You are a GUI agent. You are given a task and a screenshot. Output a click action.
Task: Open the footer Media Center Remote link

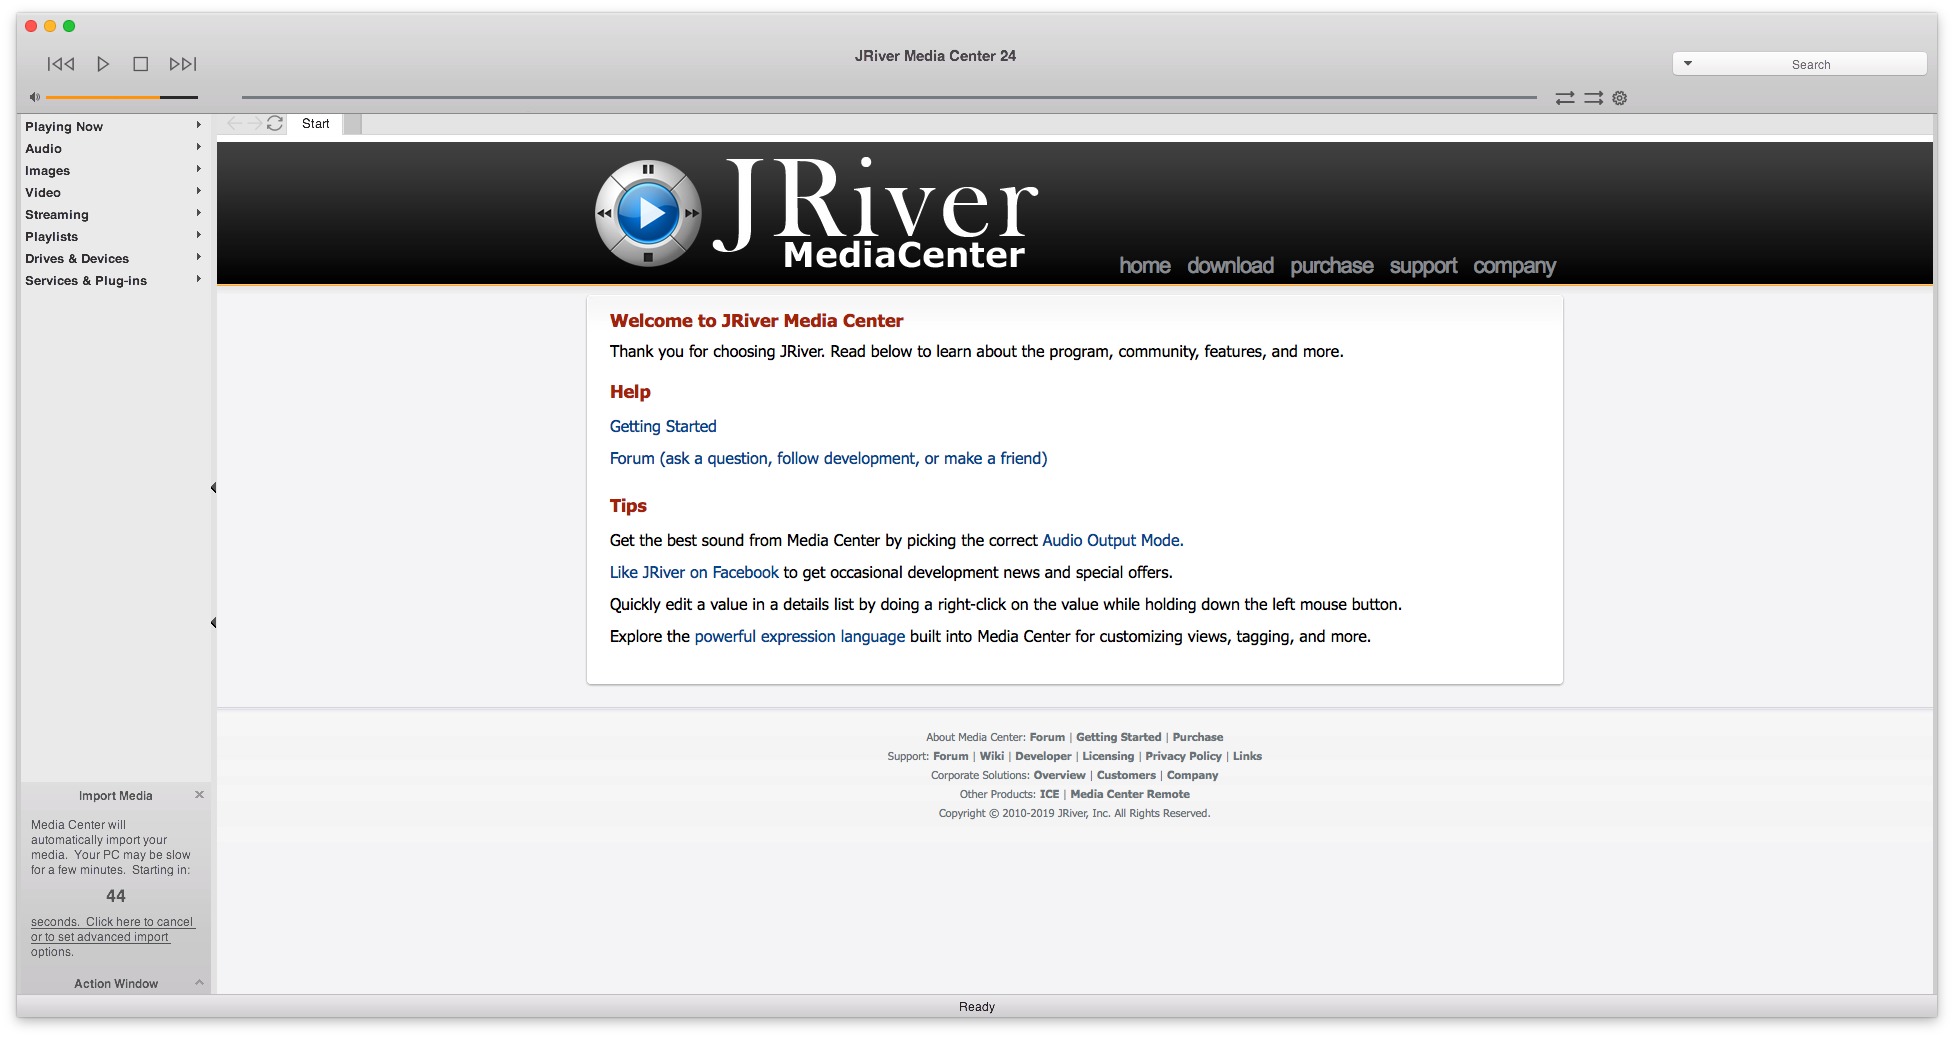click(1130, 795)
